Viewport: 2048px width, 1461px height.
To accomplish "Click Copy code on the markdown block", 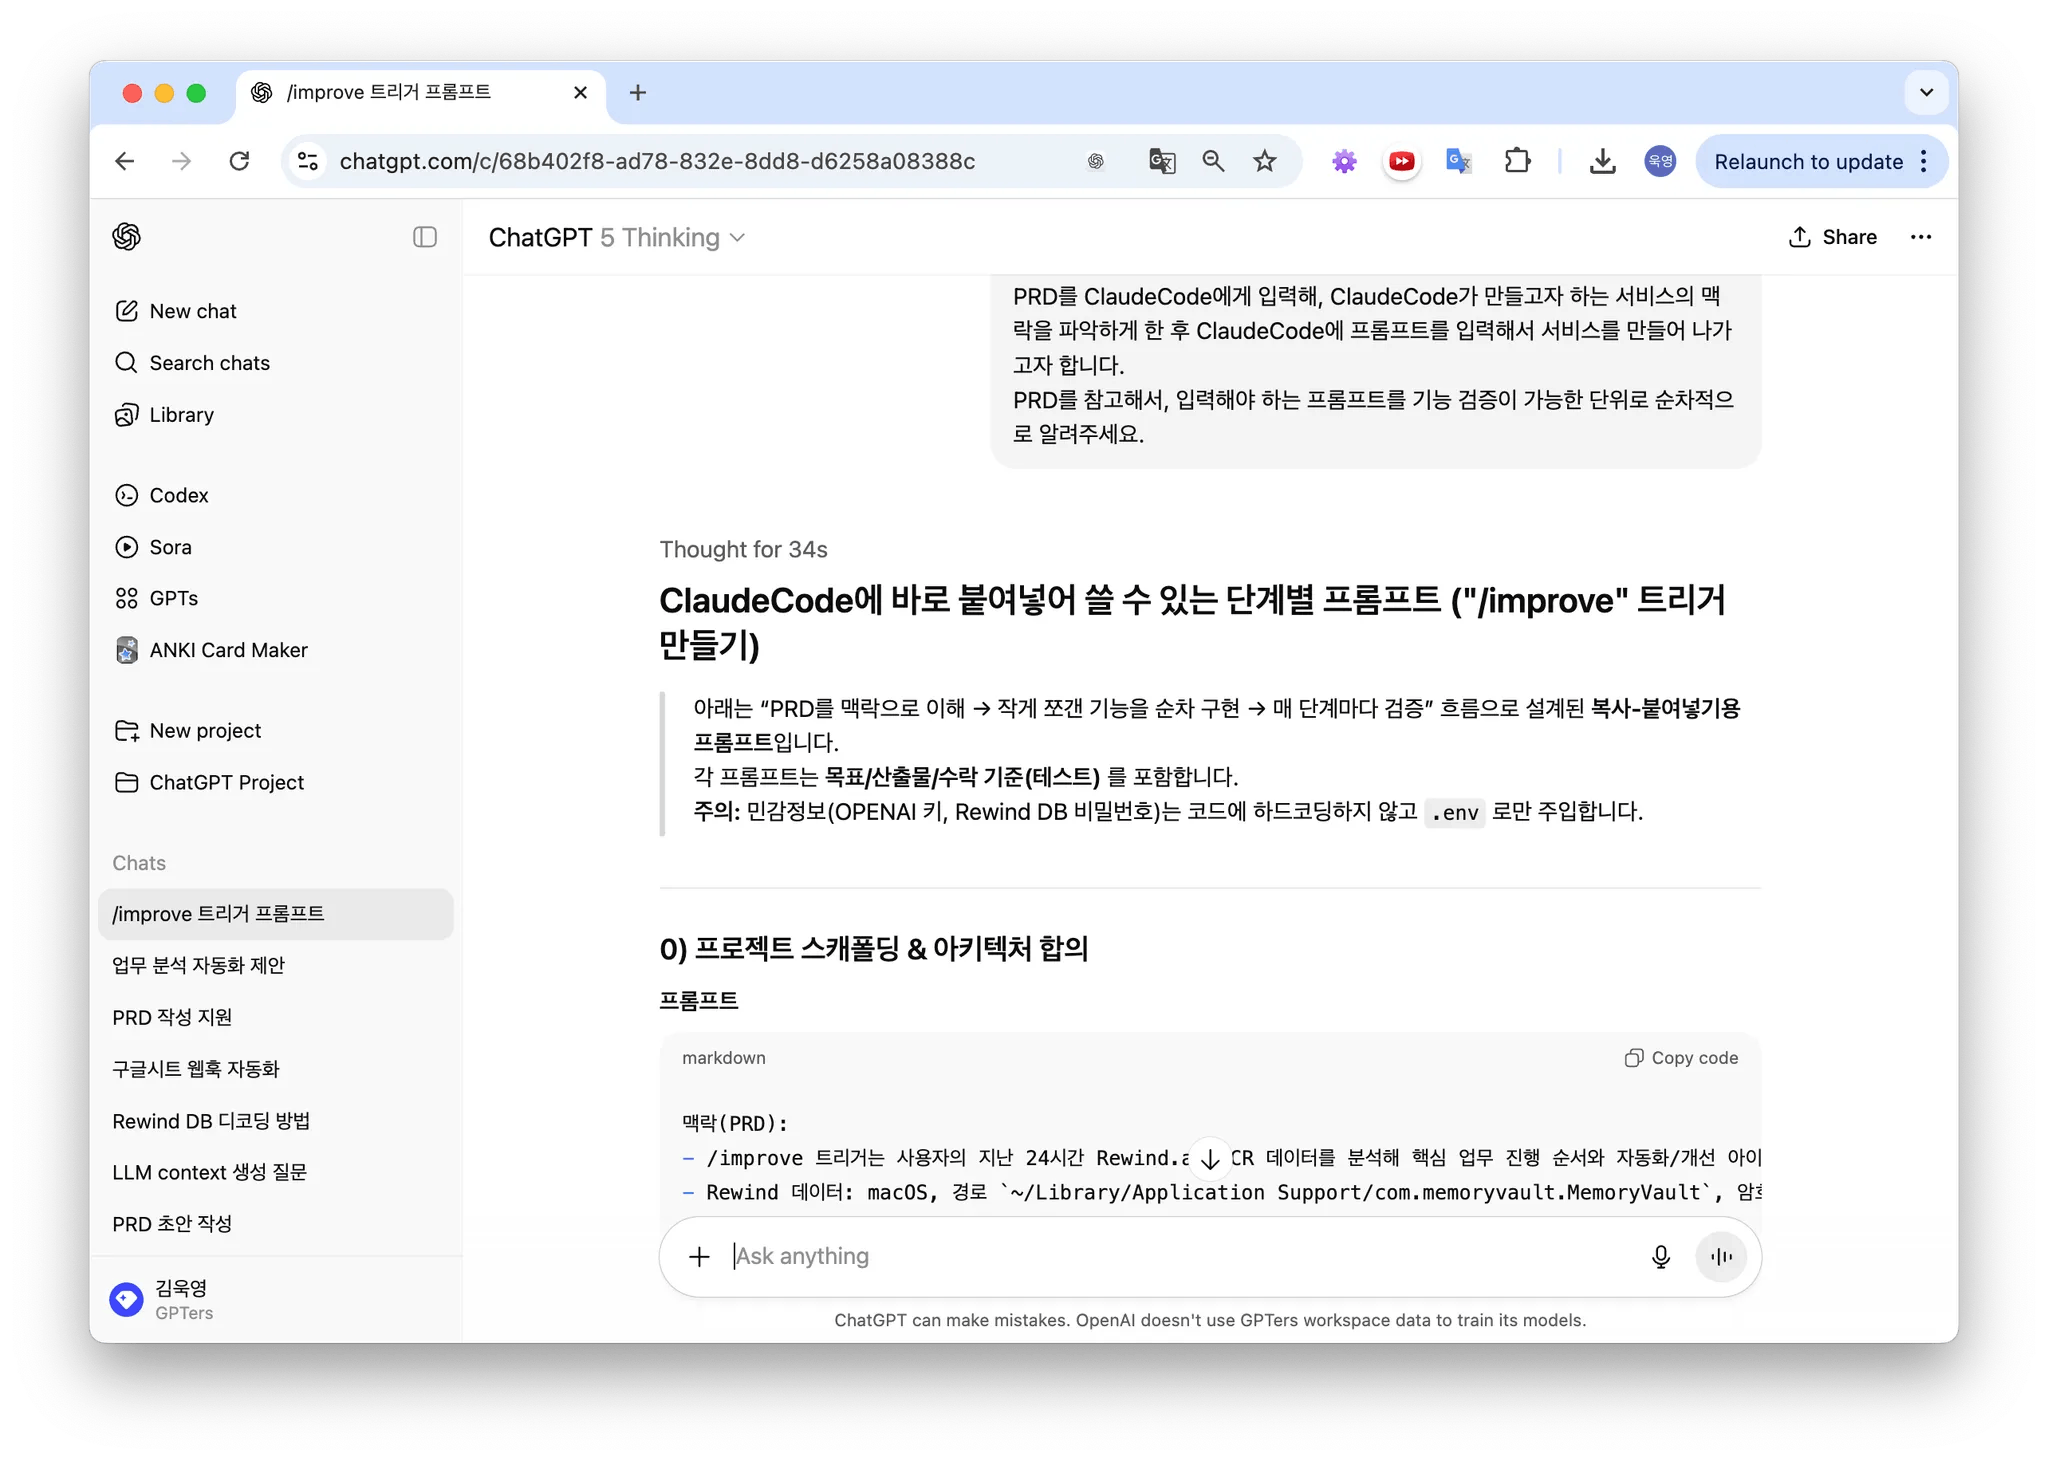I will [x=1681, y=1058].
